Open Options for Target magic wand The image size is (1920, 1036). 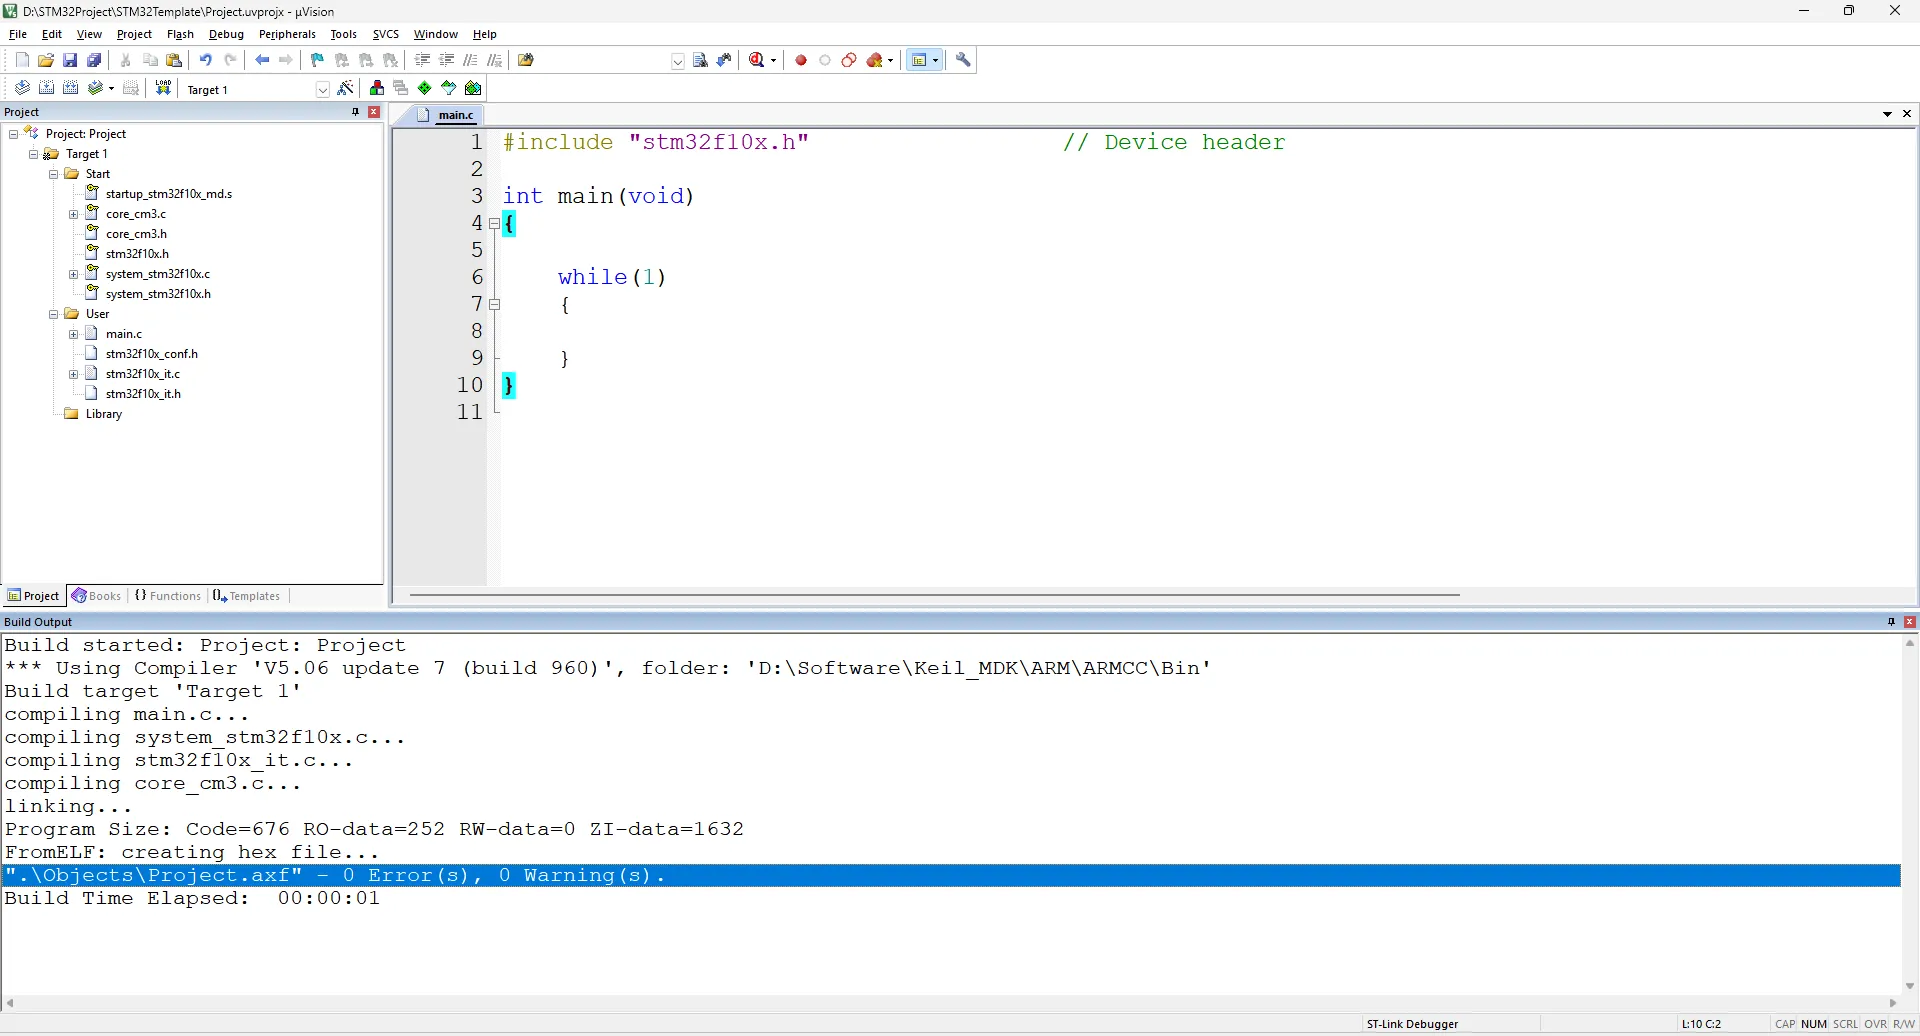pos(346,89)
